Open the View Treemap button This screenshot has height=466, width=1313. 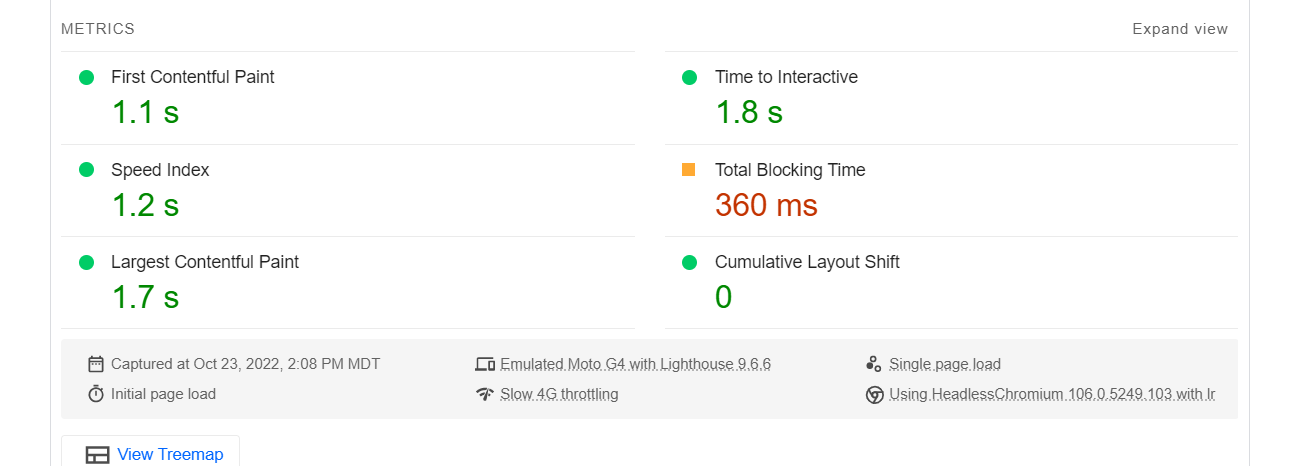tap(150, 453)
